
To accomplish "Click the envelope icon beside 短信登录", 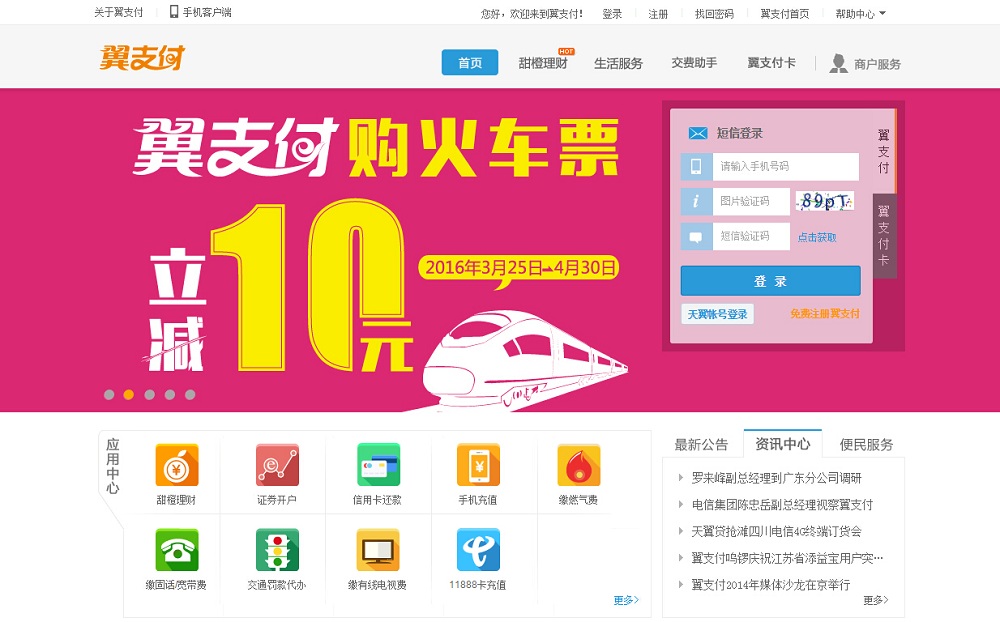I will (x=698, y=133).
